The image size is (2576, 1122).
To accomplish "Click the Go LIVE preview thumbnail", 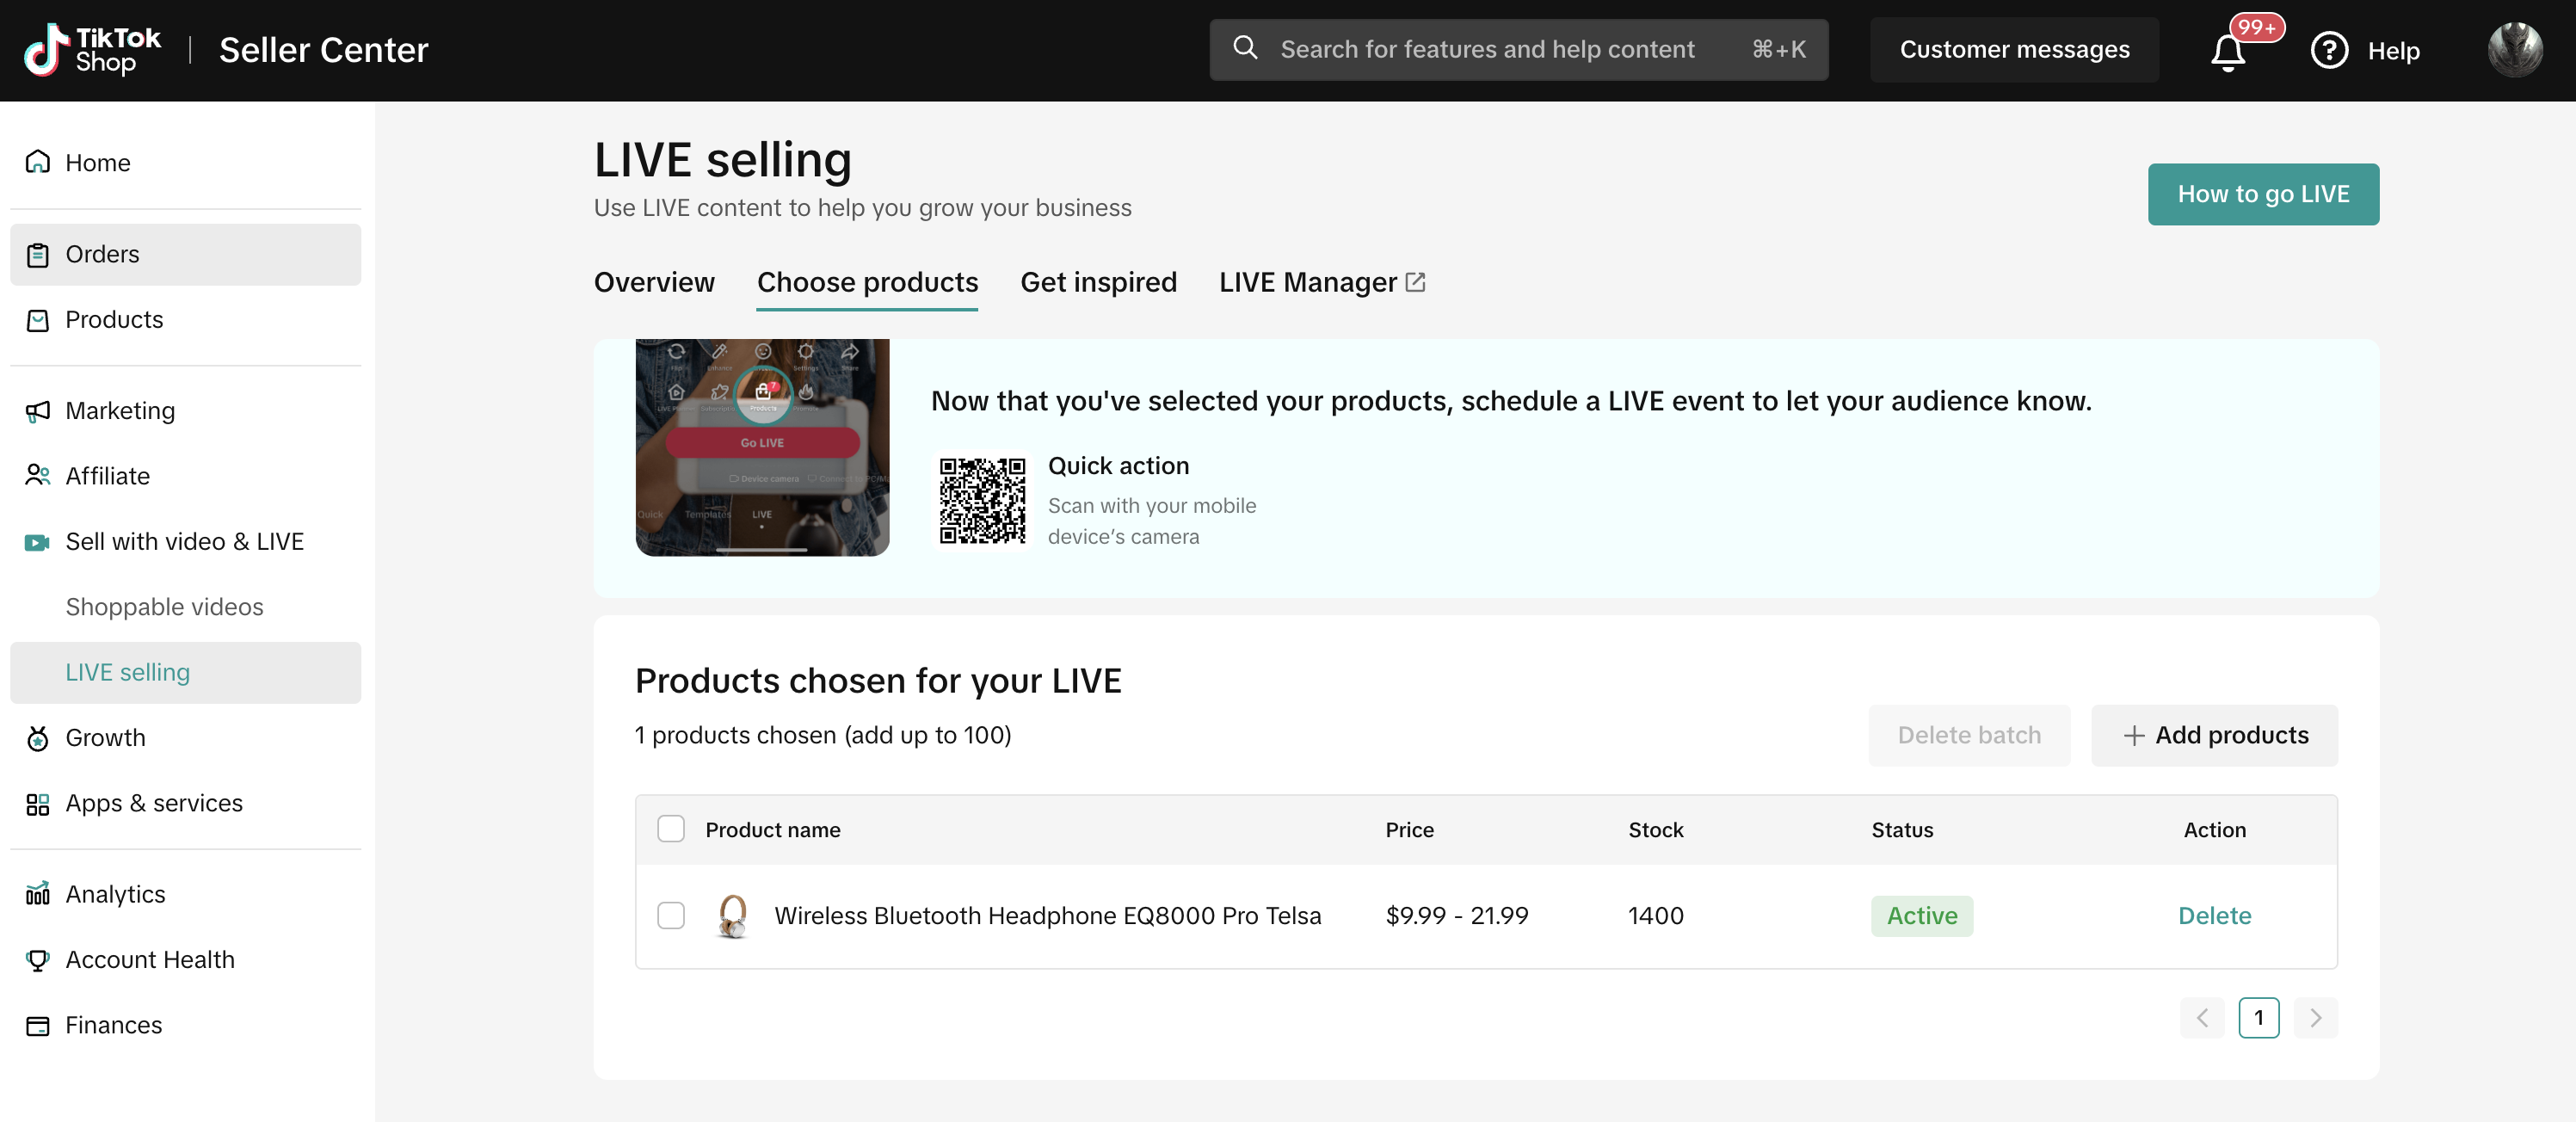I will click(x=762, y=447).
